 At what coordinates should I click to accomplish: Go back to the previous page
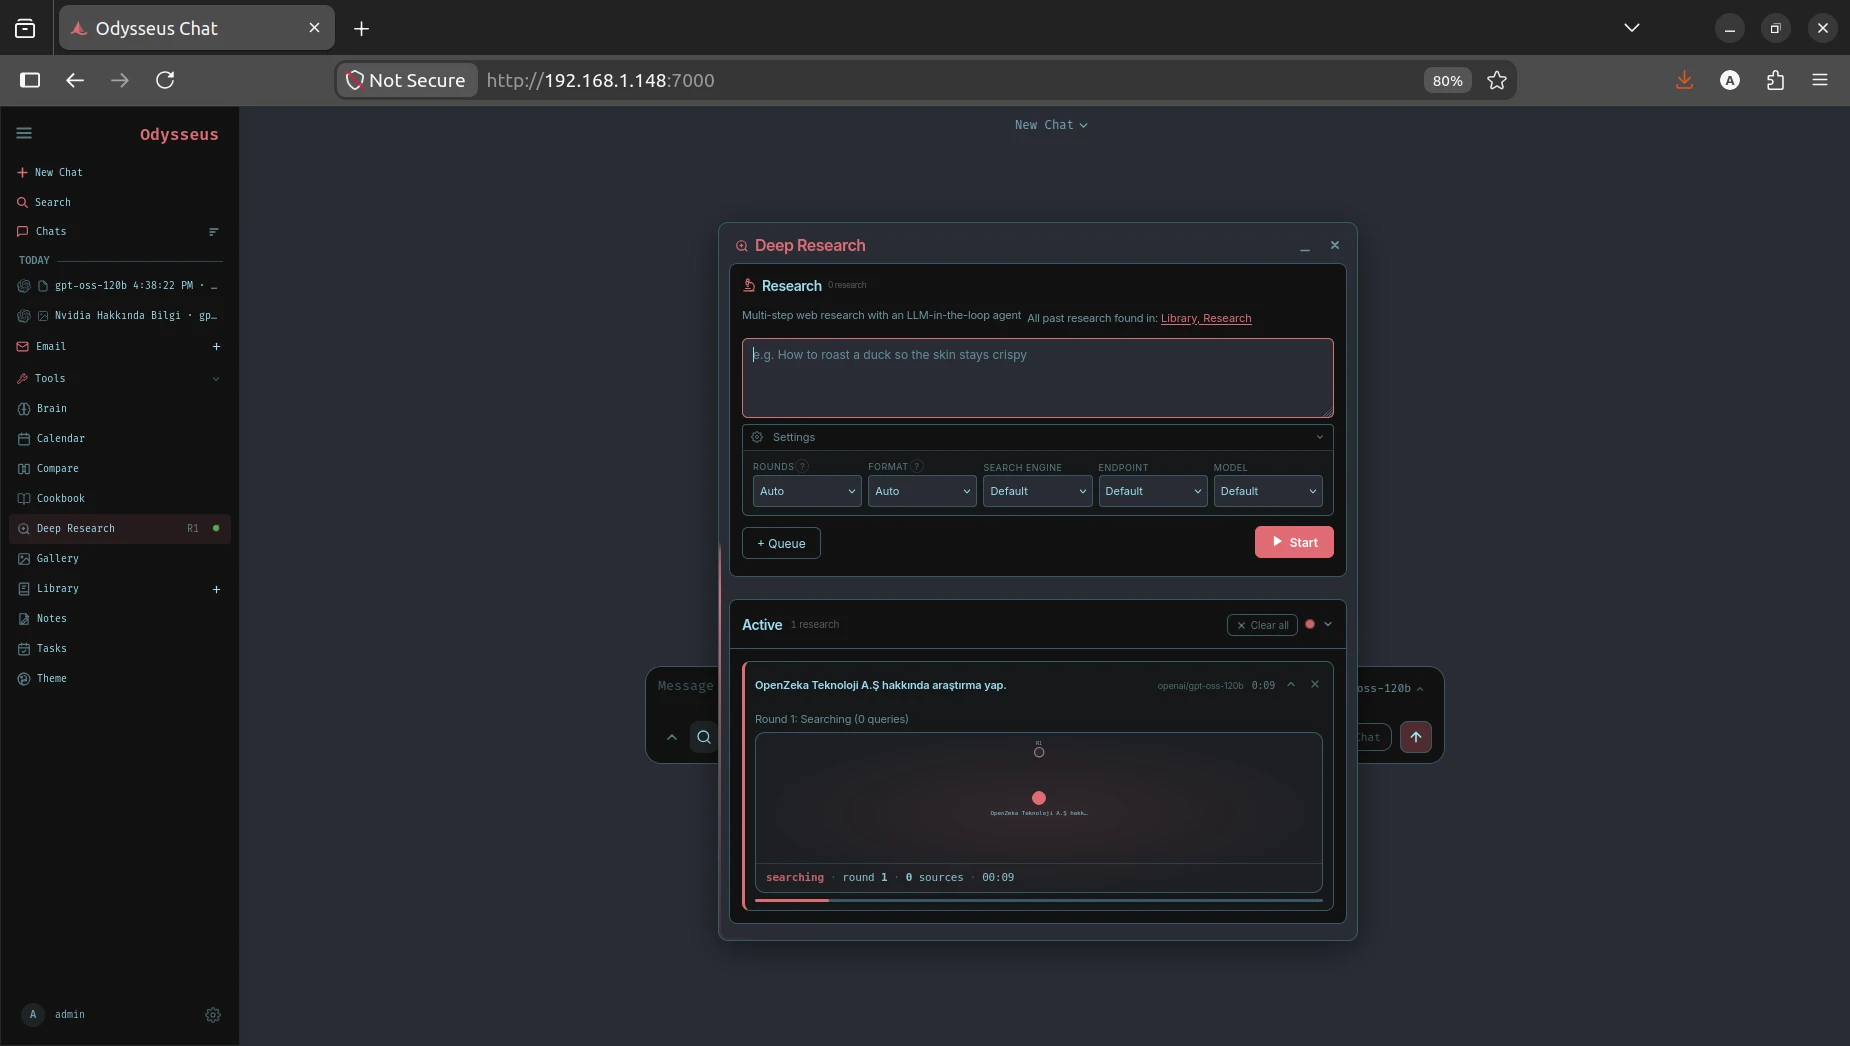click(75, 80)
